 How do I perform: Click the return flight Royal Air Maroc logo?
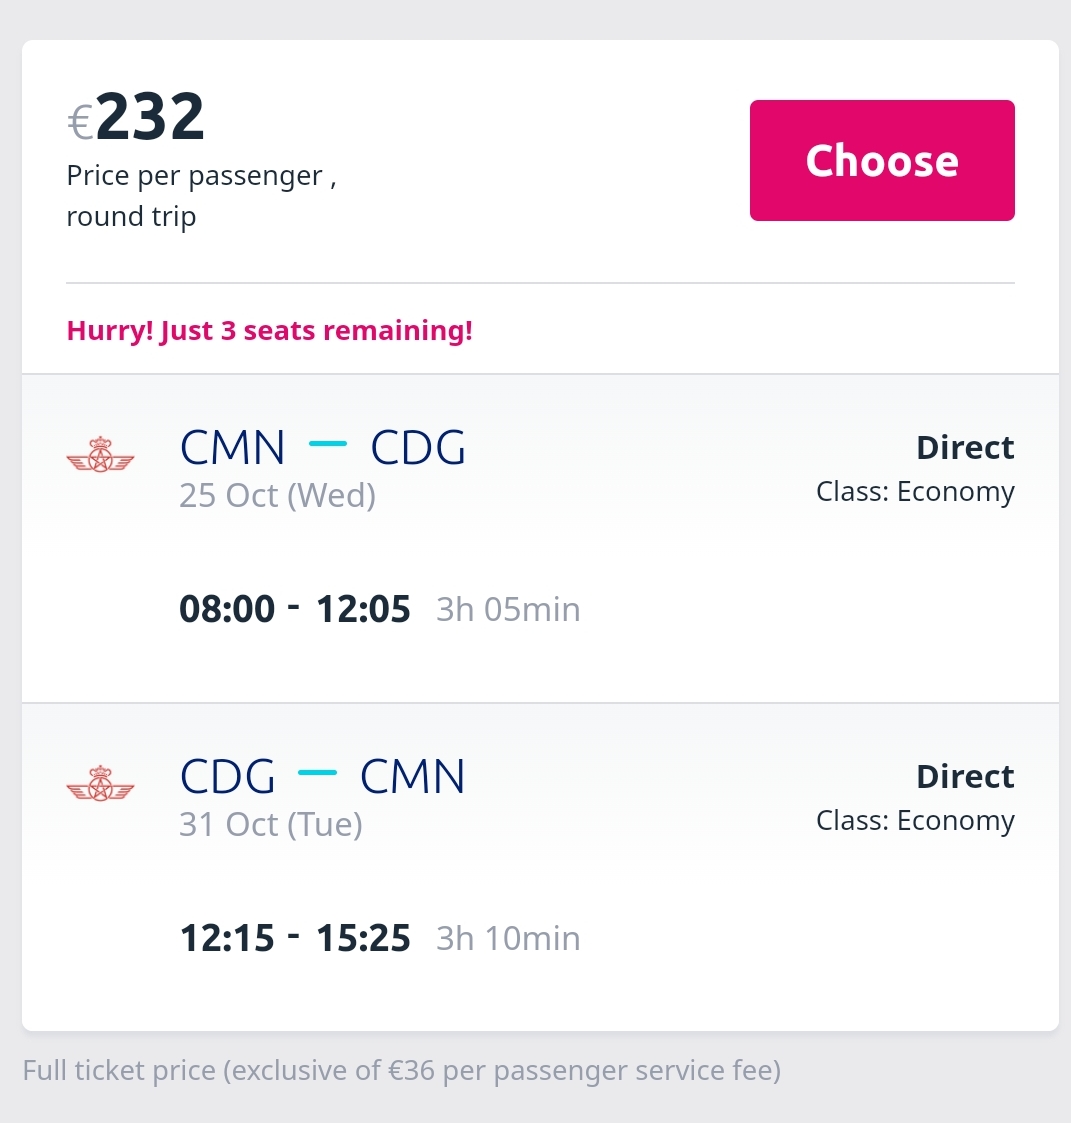(x=100, y=784)
